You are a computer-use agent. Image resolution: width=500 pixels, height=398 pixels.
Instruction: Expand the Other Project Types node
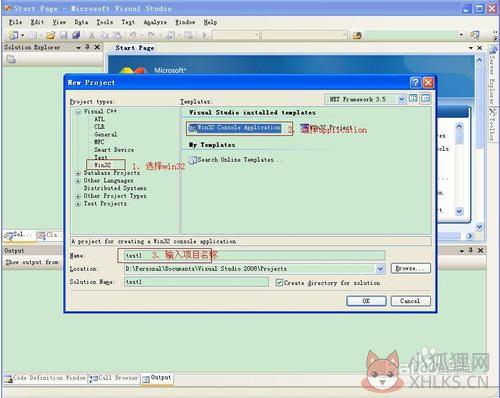[78, 196]
